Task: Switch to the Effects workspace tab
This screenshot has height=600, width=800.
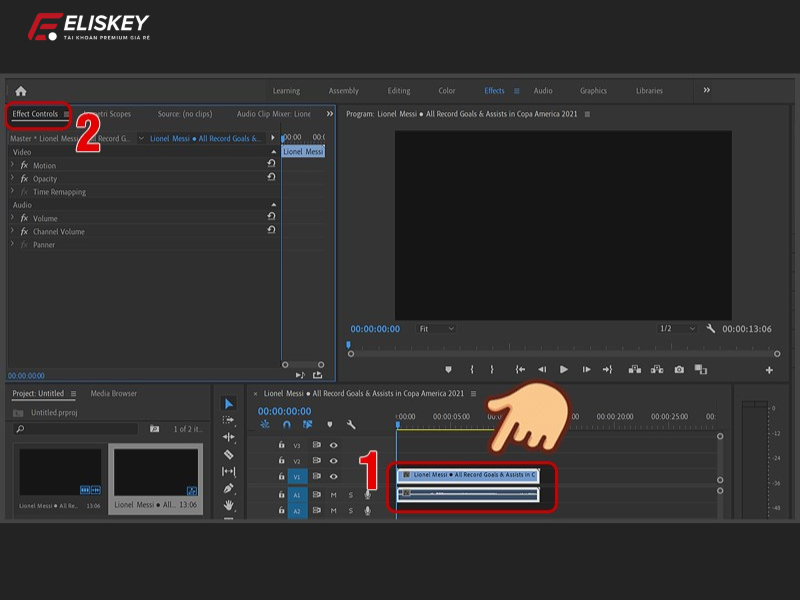Action: click(497, 90)
